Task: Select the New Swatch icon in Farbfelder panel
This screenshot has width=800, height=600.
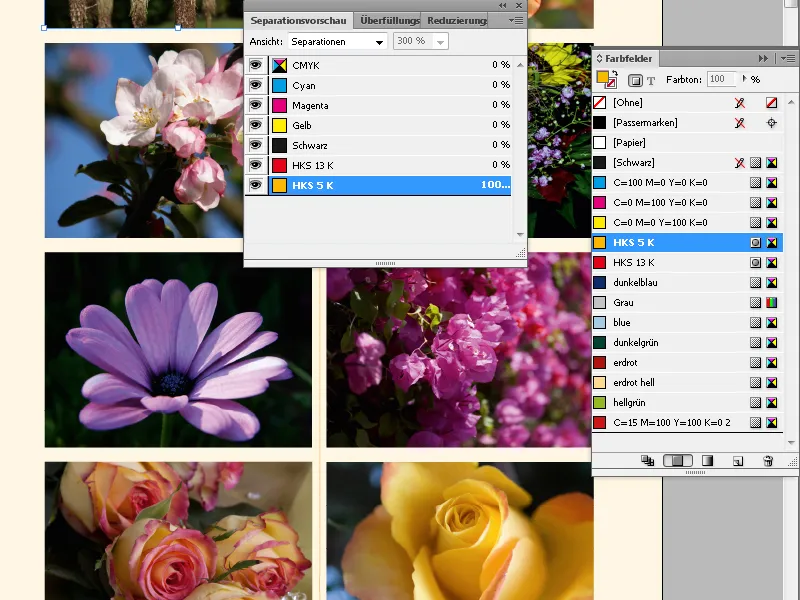Action: 737,461
